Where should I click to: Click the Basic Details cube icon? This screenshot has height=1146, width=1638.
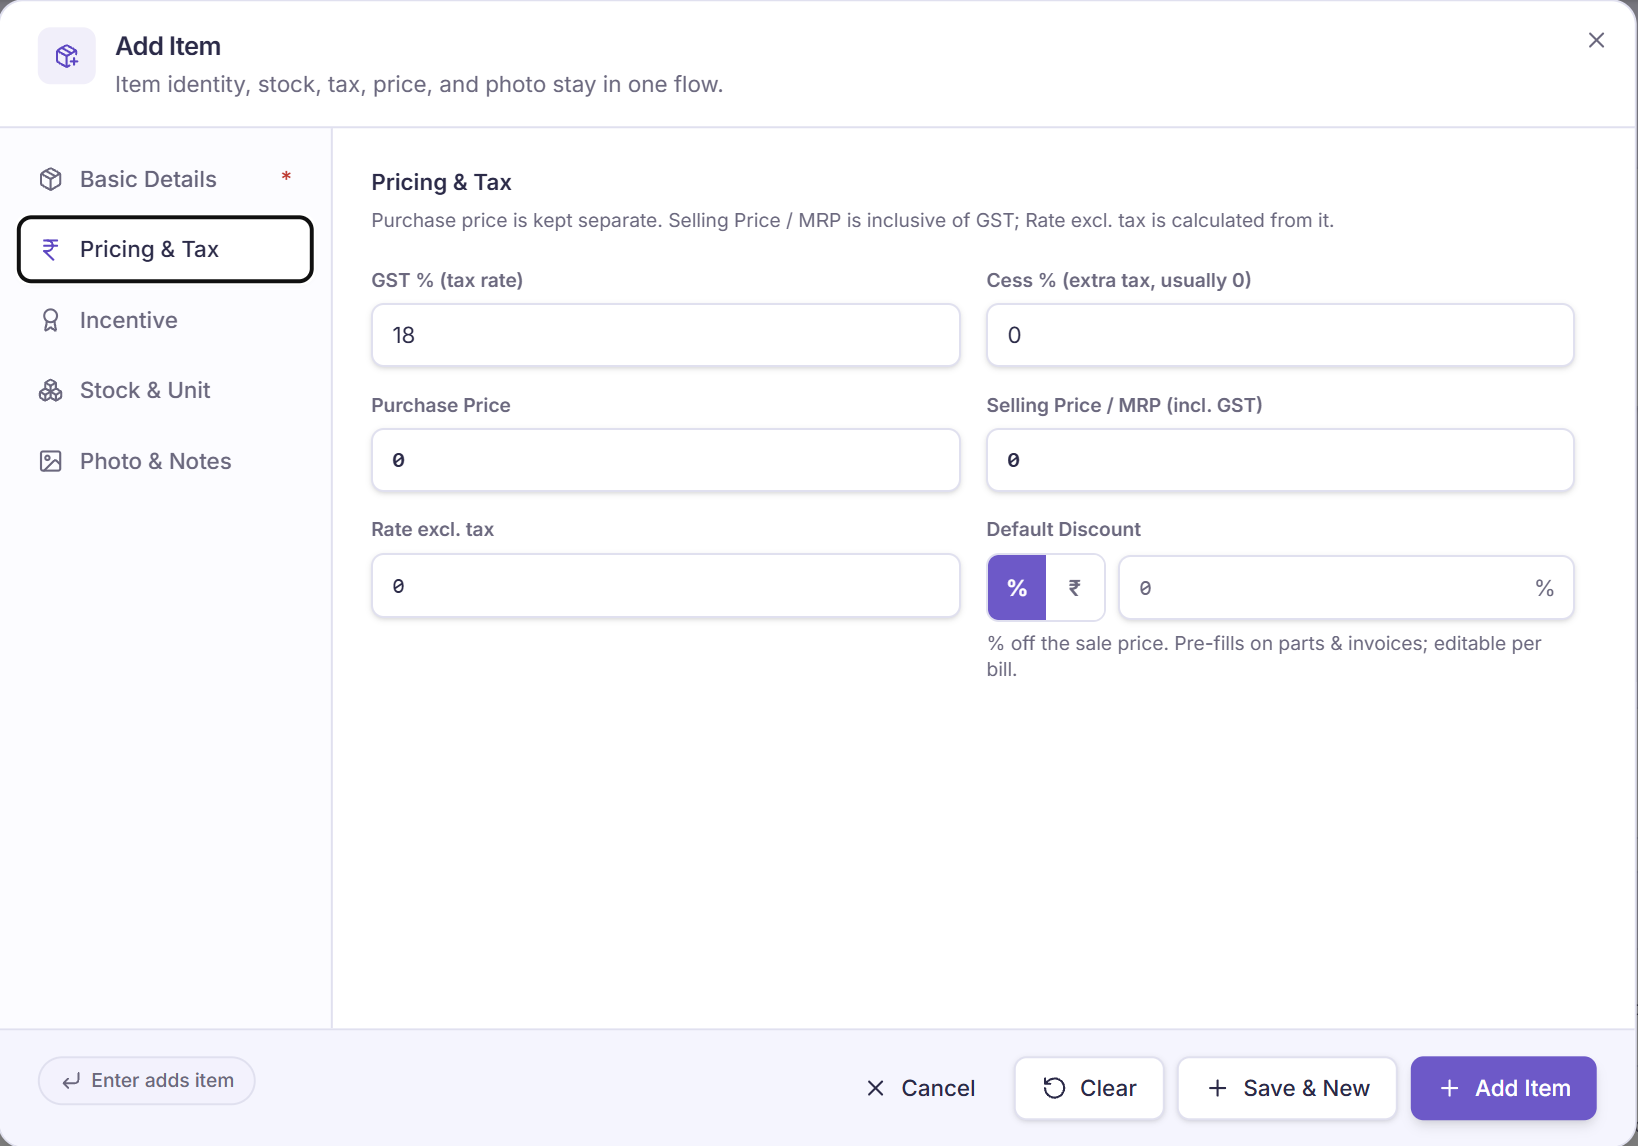(x=51, y=179)
